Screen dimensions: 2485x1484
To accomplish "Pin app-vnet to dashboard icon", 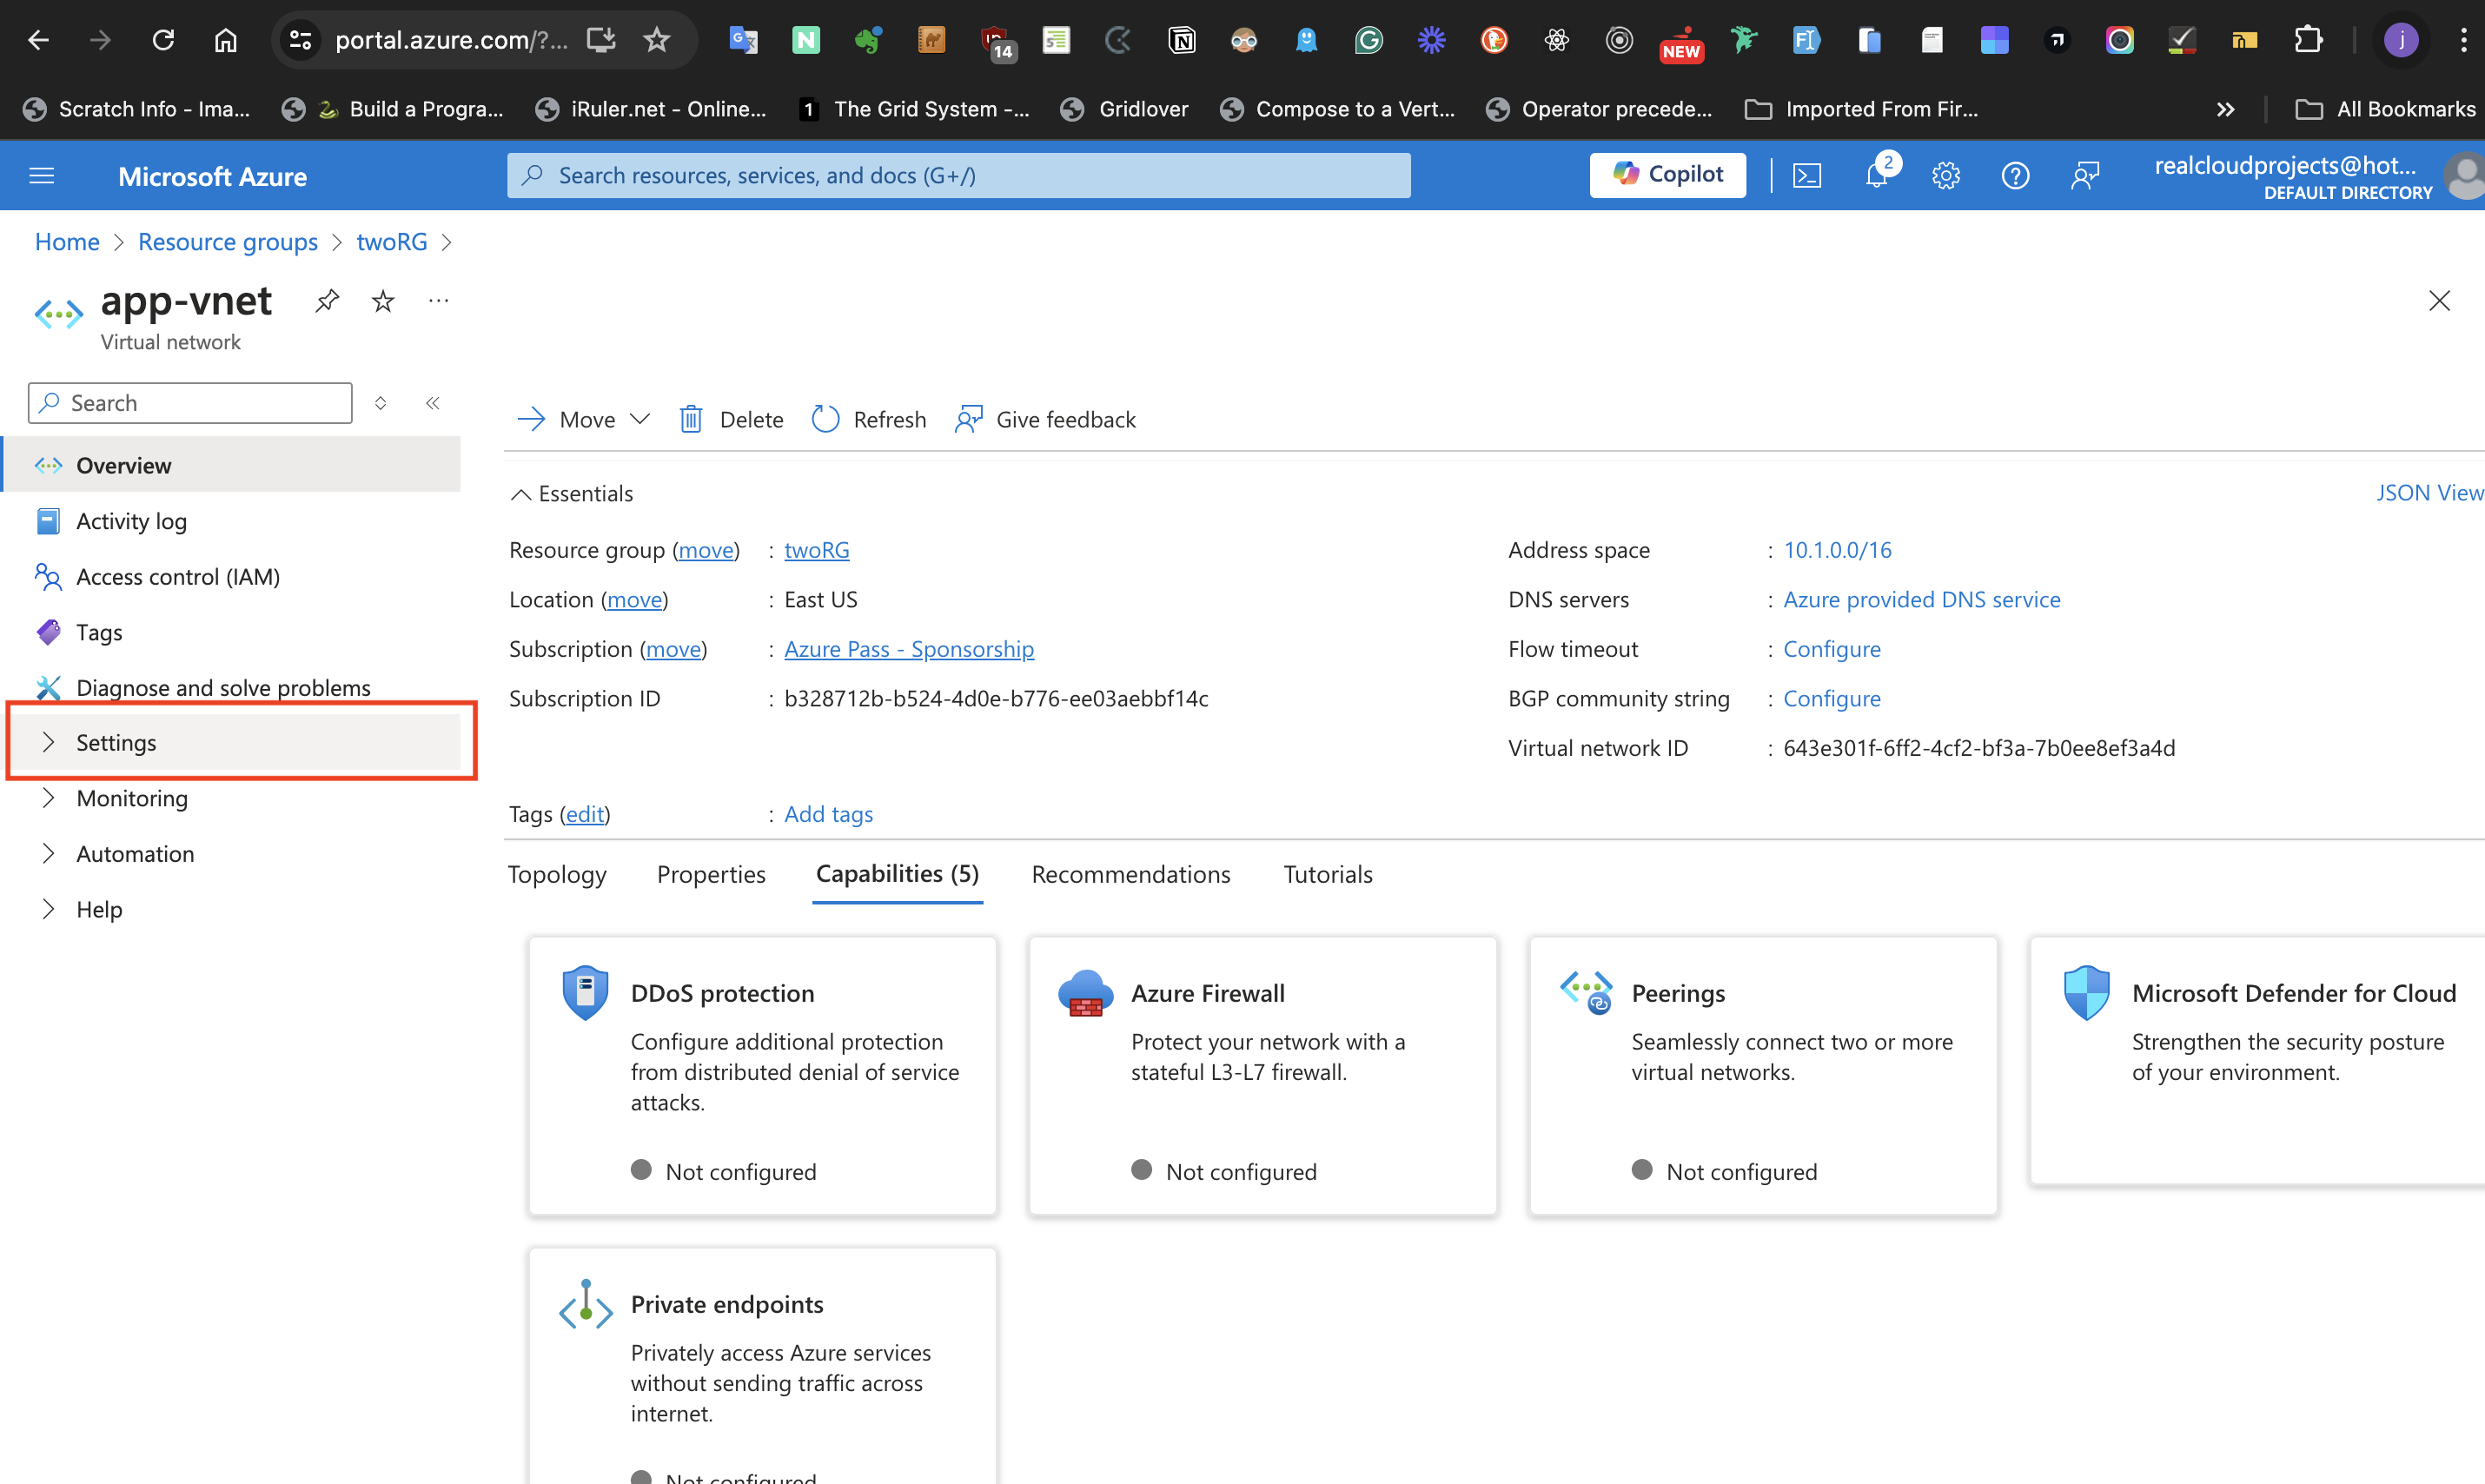I will 327,301.
